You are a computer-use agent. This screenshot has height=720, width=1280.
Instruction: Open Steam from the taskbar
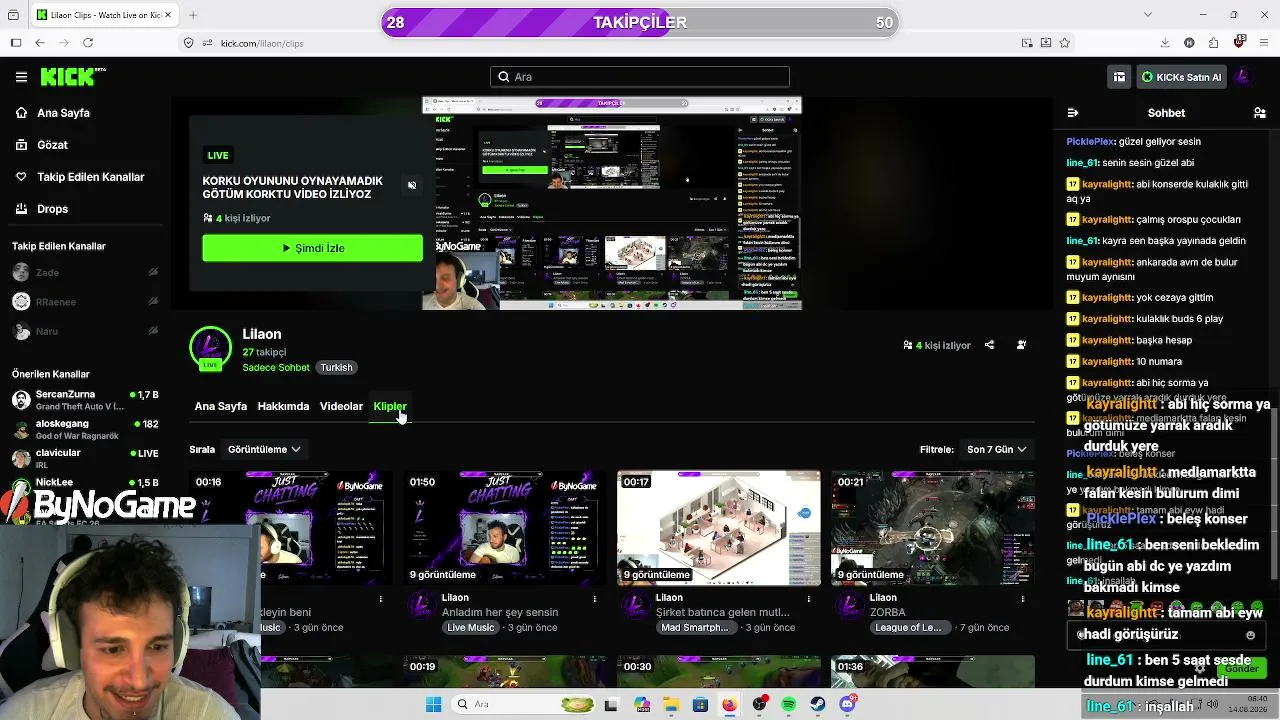[818, 704]
